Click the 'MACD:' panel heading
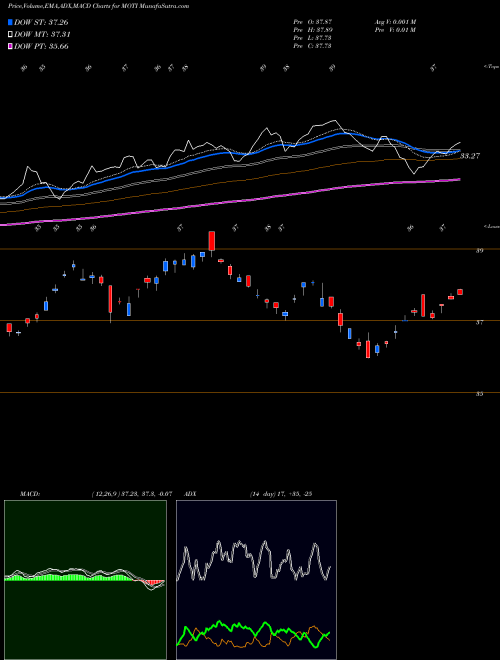The height and width of the screenshot is (660, 500). pos(29,494)
